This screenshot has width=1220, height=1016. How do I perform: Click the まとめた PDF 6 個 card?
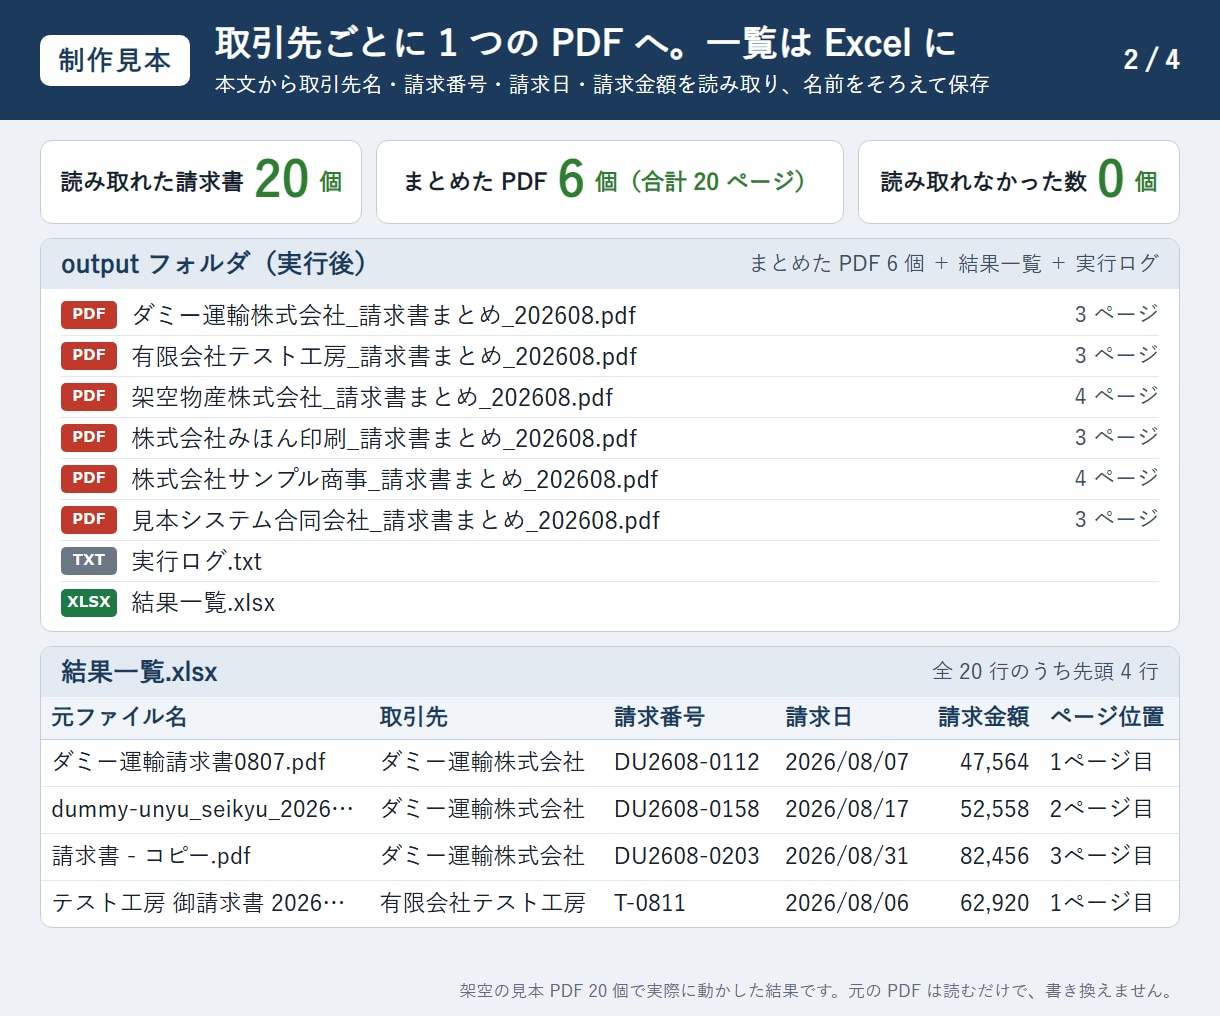pos(610,182)
